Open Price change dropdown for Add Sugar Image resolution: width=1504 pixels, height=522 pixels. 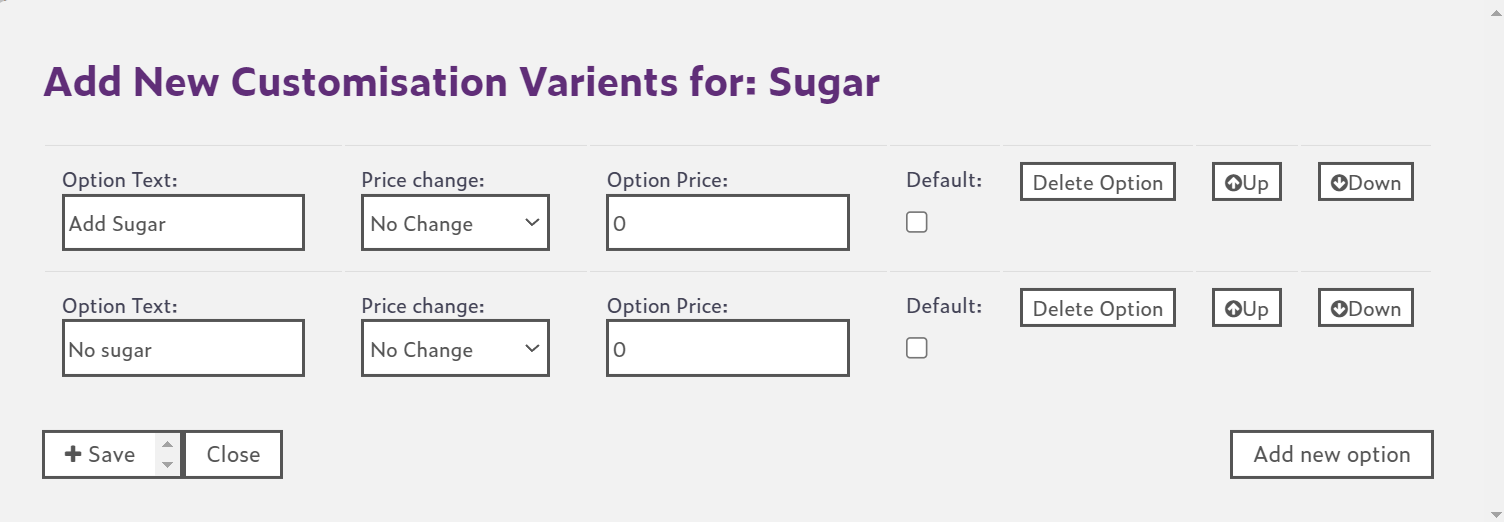click(x=455, y=223)
